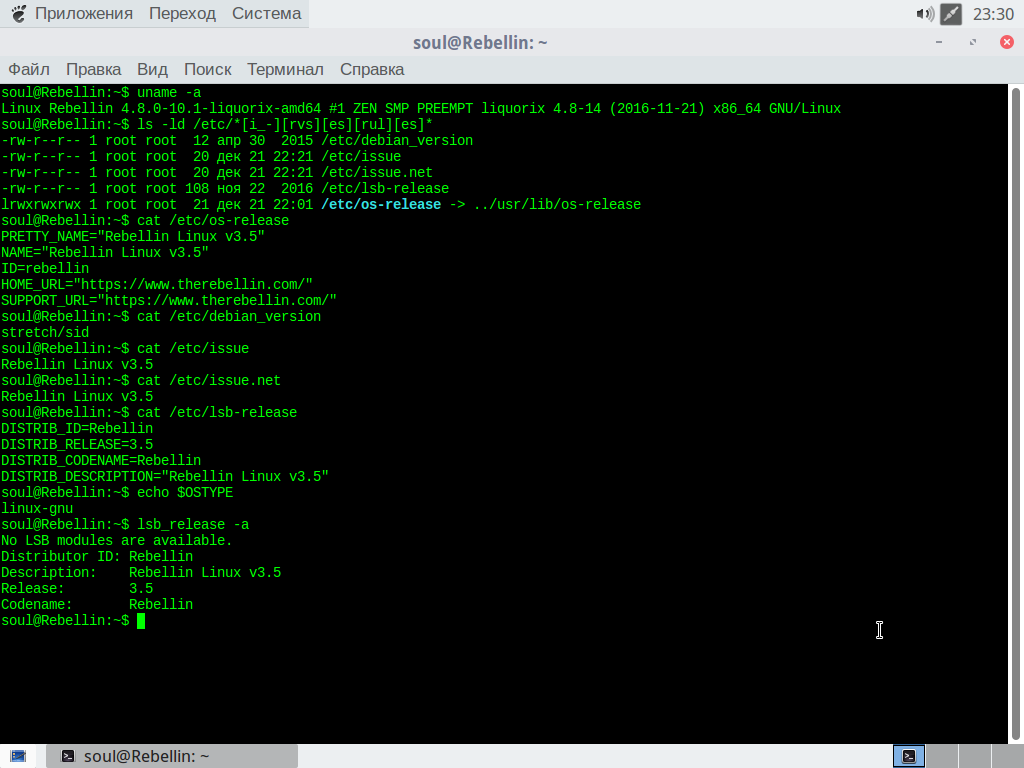Open the volume speaker applet
This screenshot has width=1024, height=768.
coord(925,14)
